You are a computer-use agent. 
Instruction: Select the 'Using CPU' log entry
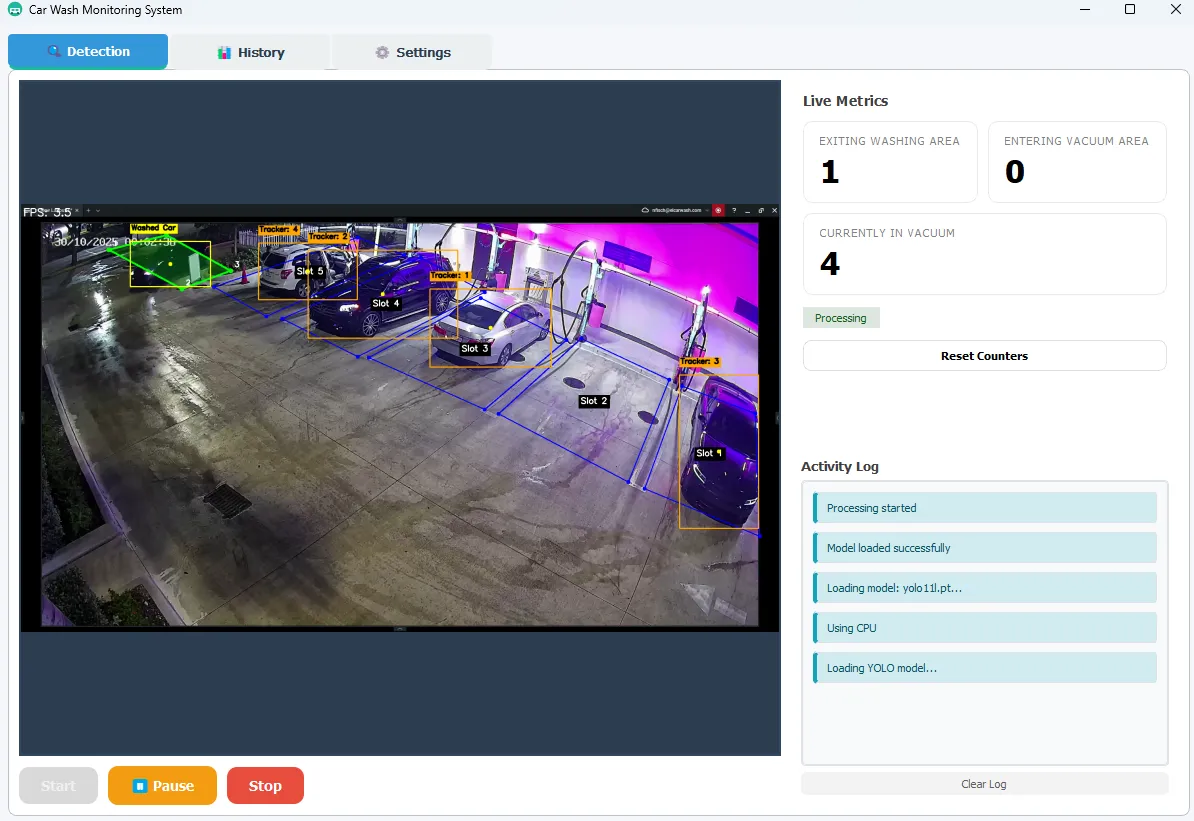pyautogui.click(x=985, y=628)
